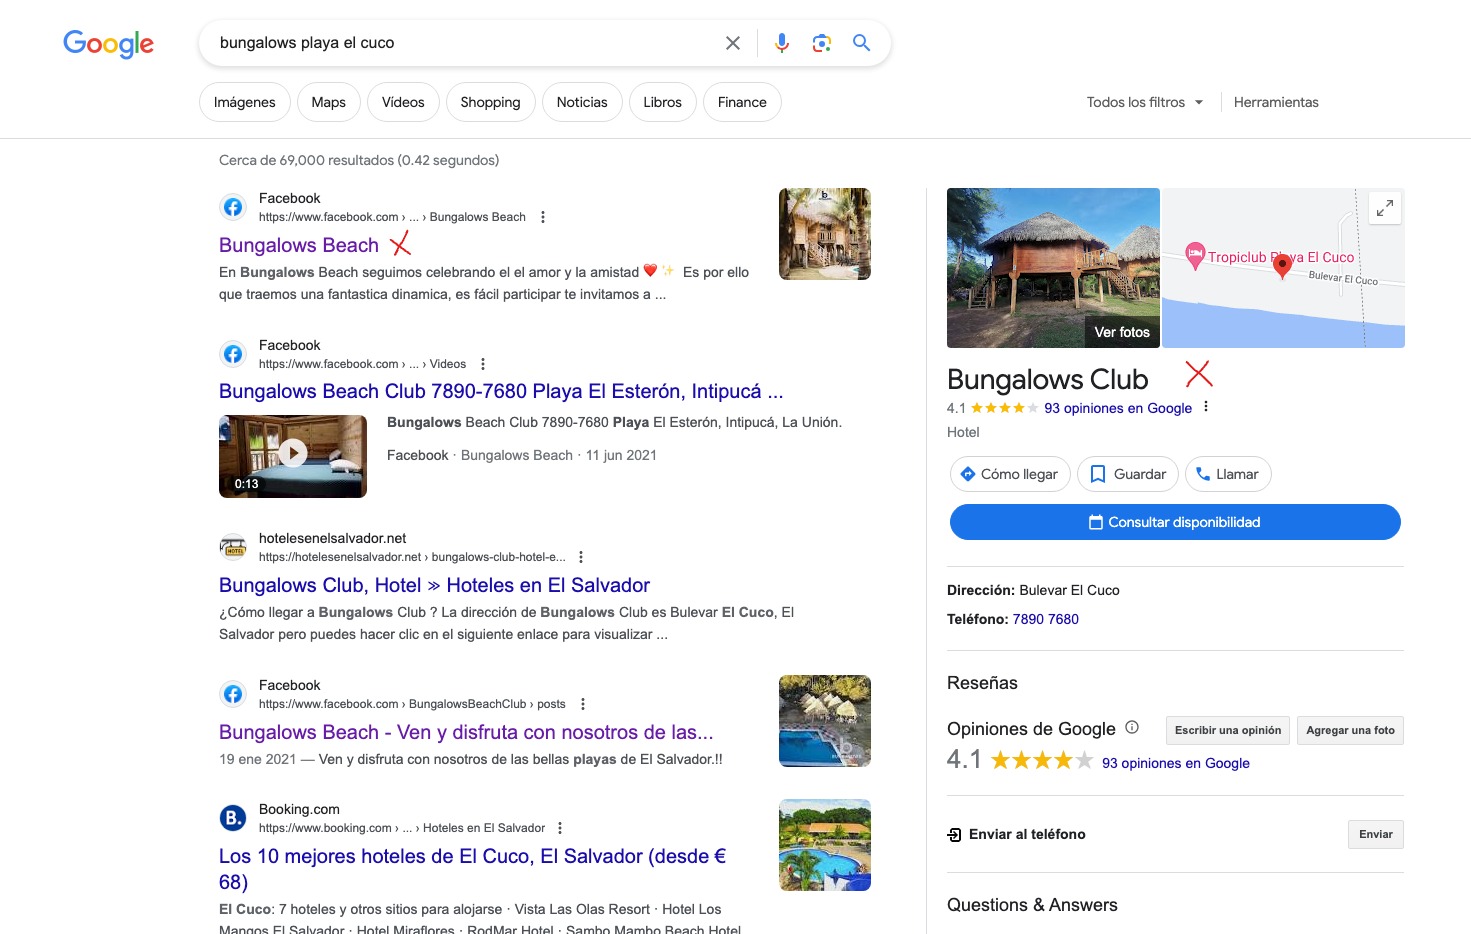Click the hotelesenelsalvador.net site favicon
Viewport: 1471px width, 934px height.
(x=233, y=547)
